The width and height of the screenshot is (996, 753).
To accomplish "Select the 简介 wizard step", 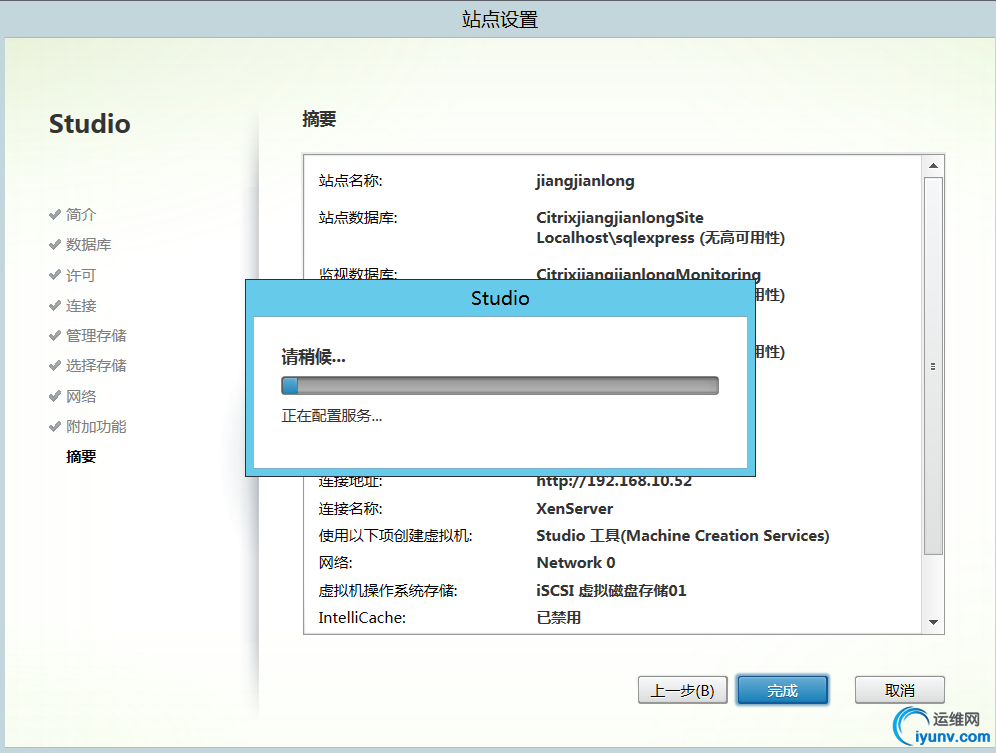I will 81,215.
